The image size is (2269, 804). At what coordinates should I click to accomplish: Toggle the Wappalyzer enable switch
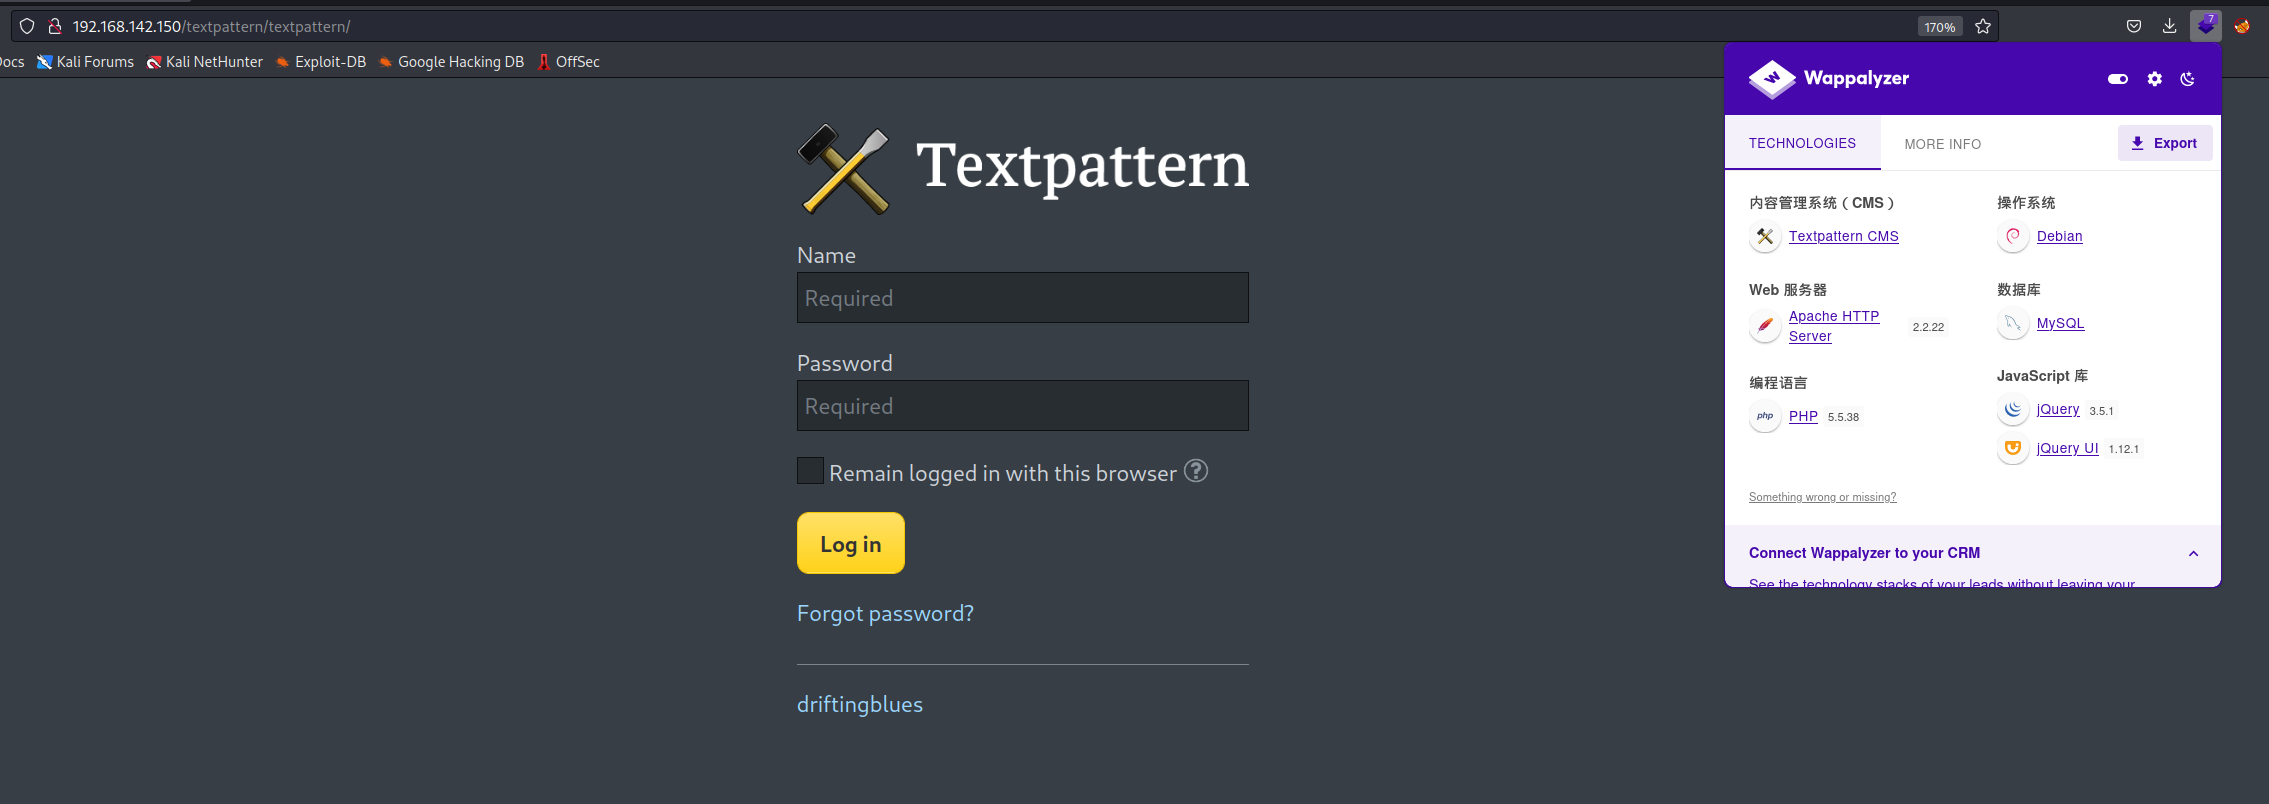point(2118,79)
